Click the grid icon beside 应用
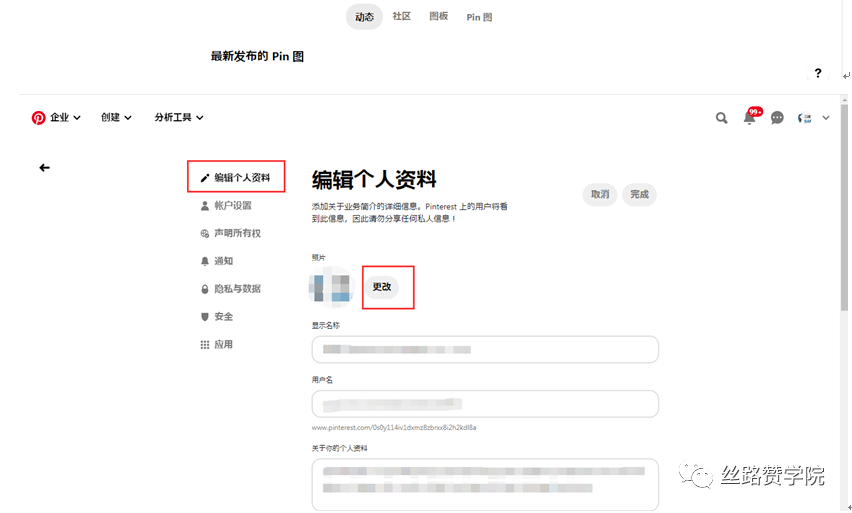 coord(205,345)
